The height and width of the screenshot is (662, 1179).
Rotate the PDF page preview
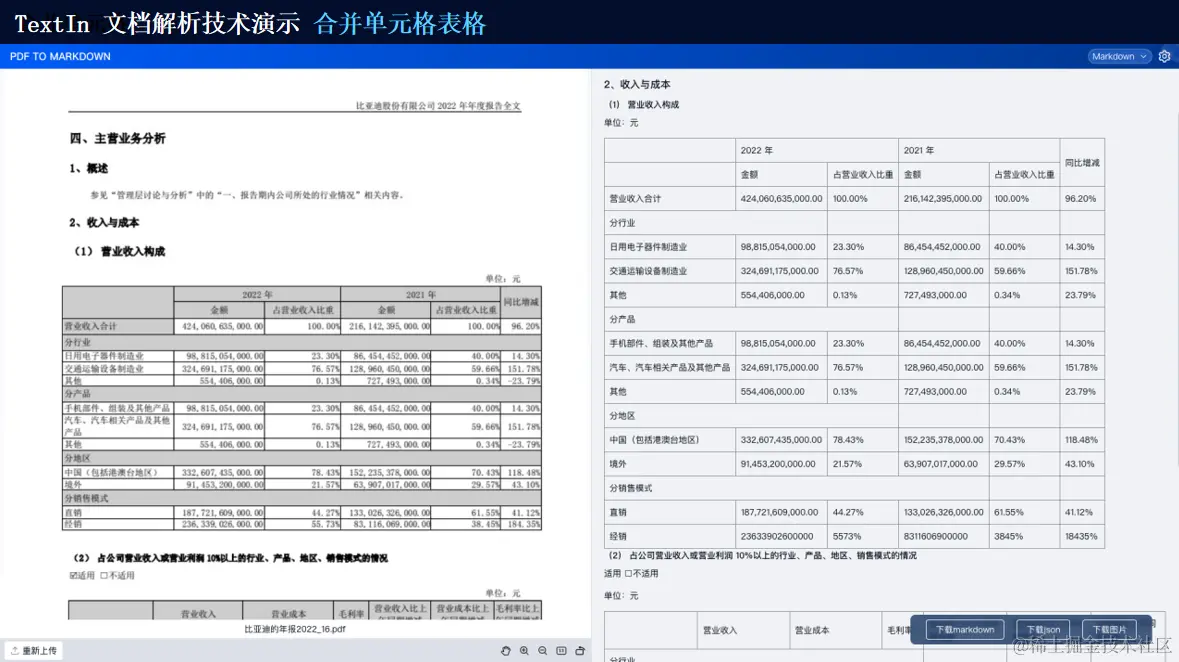pyautogui.click(x=580, y=651)
